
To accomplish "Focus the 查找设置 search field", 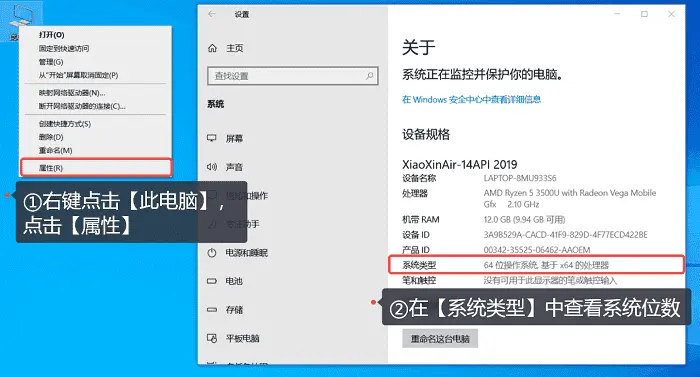I will coord(292,76).
